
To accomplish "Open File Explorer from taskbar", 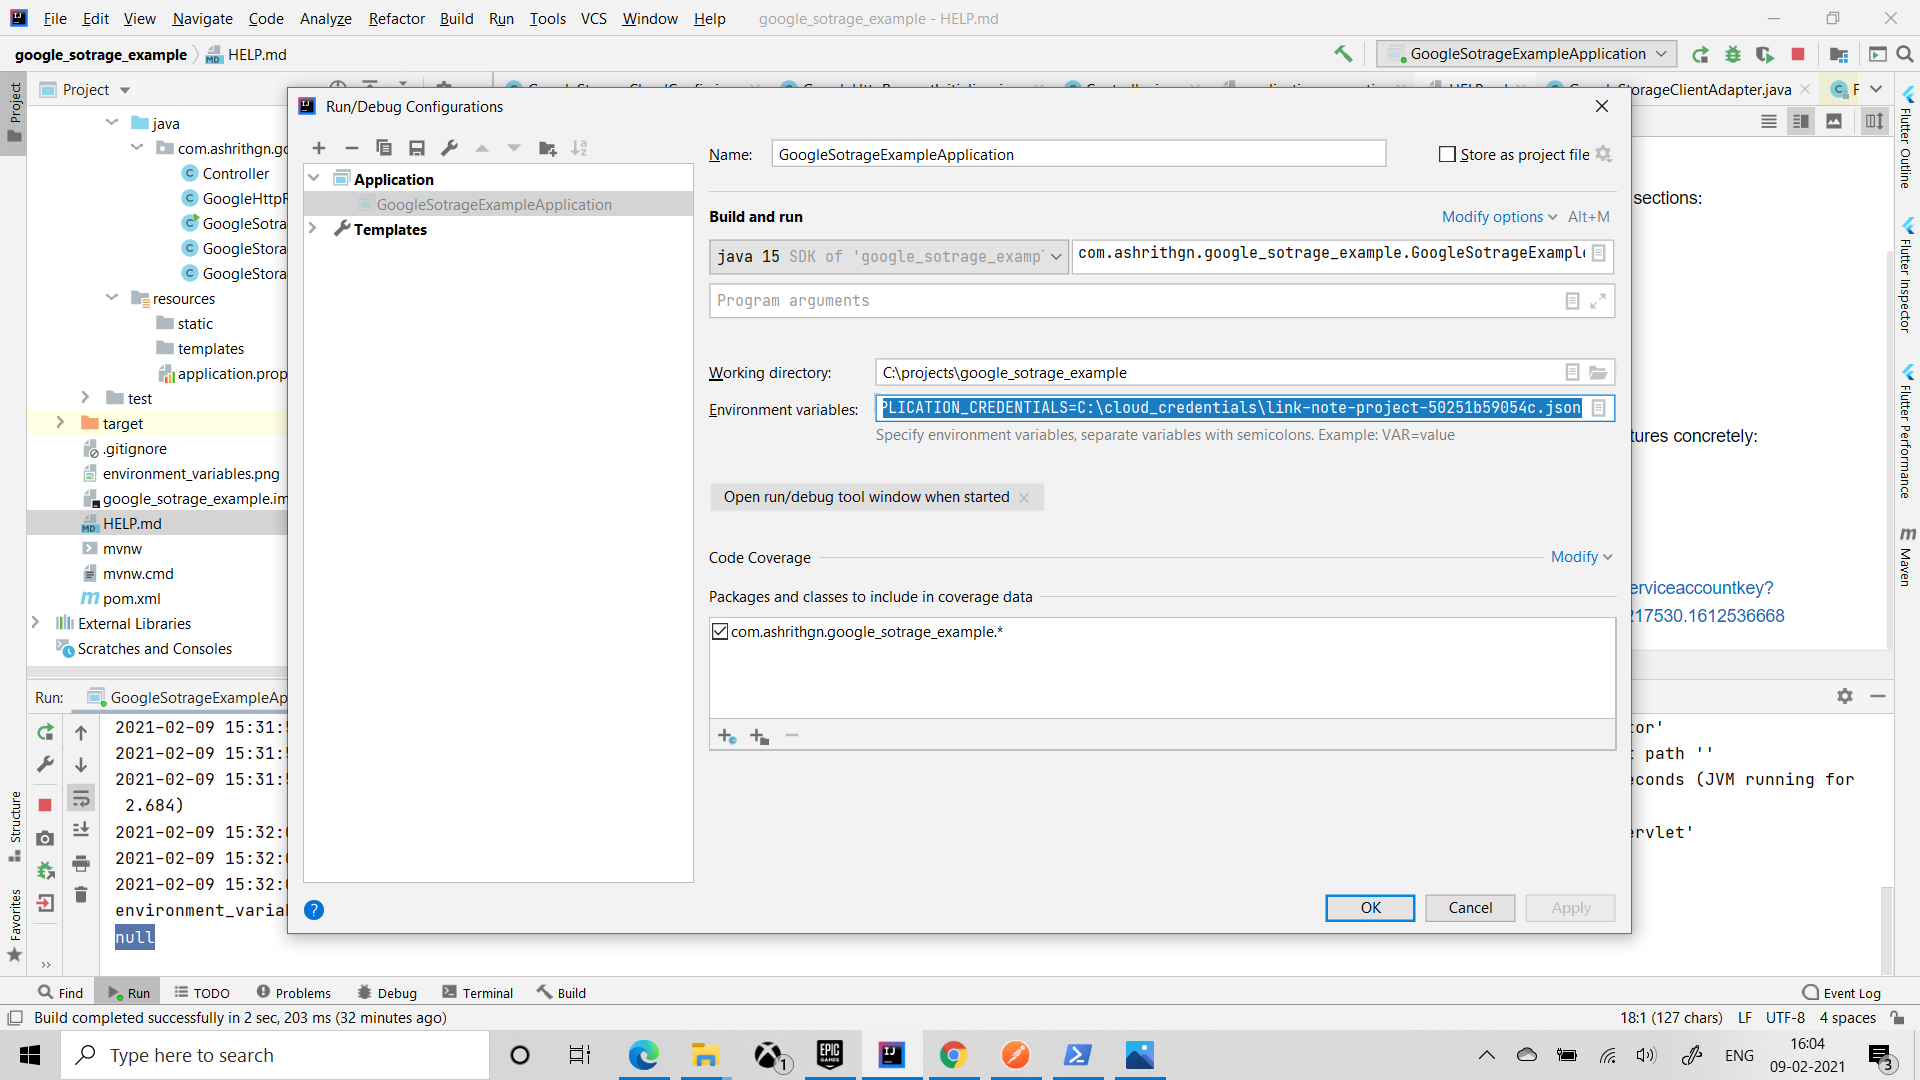I will (x=705, y=1055).
